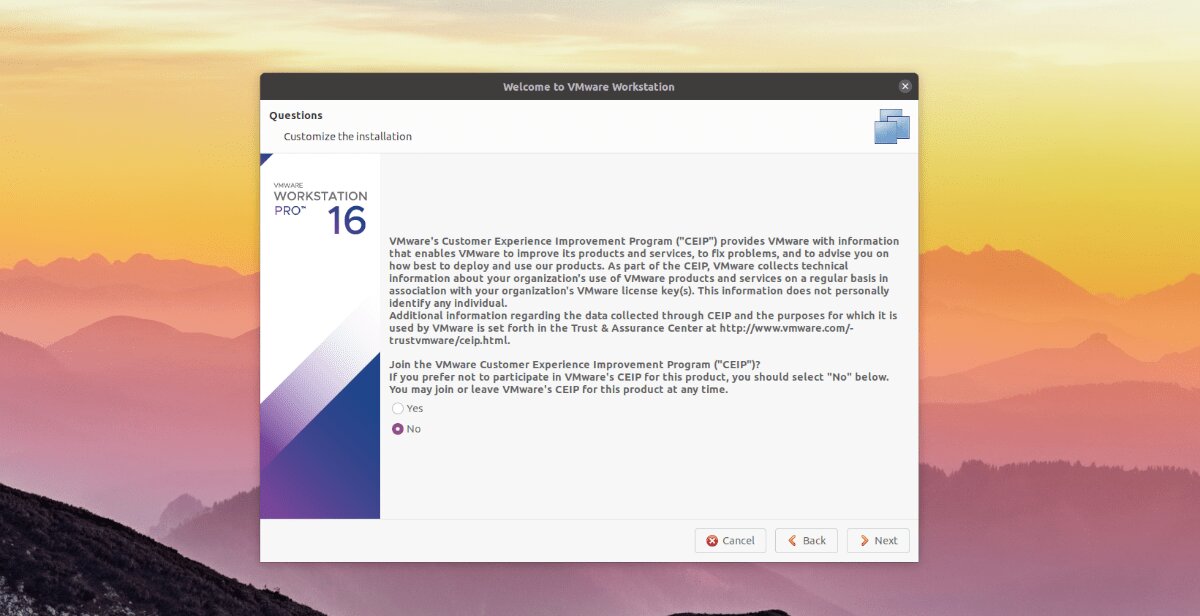Cancel the VMware installation
This screenshot has width=1200, height=616.
tap(731, 540)
